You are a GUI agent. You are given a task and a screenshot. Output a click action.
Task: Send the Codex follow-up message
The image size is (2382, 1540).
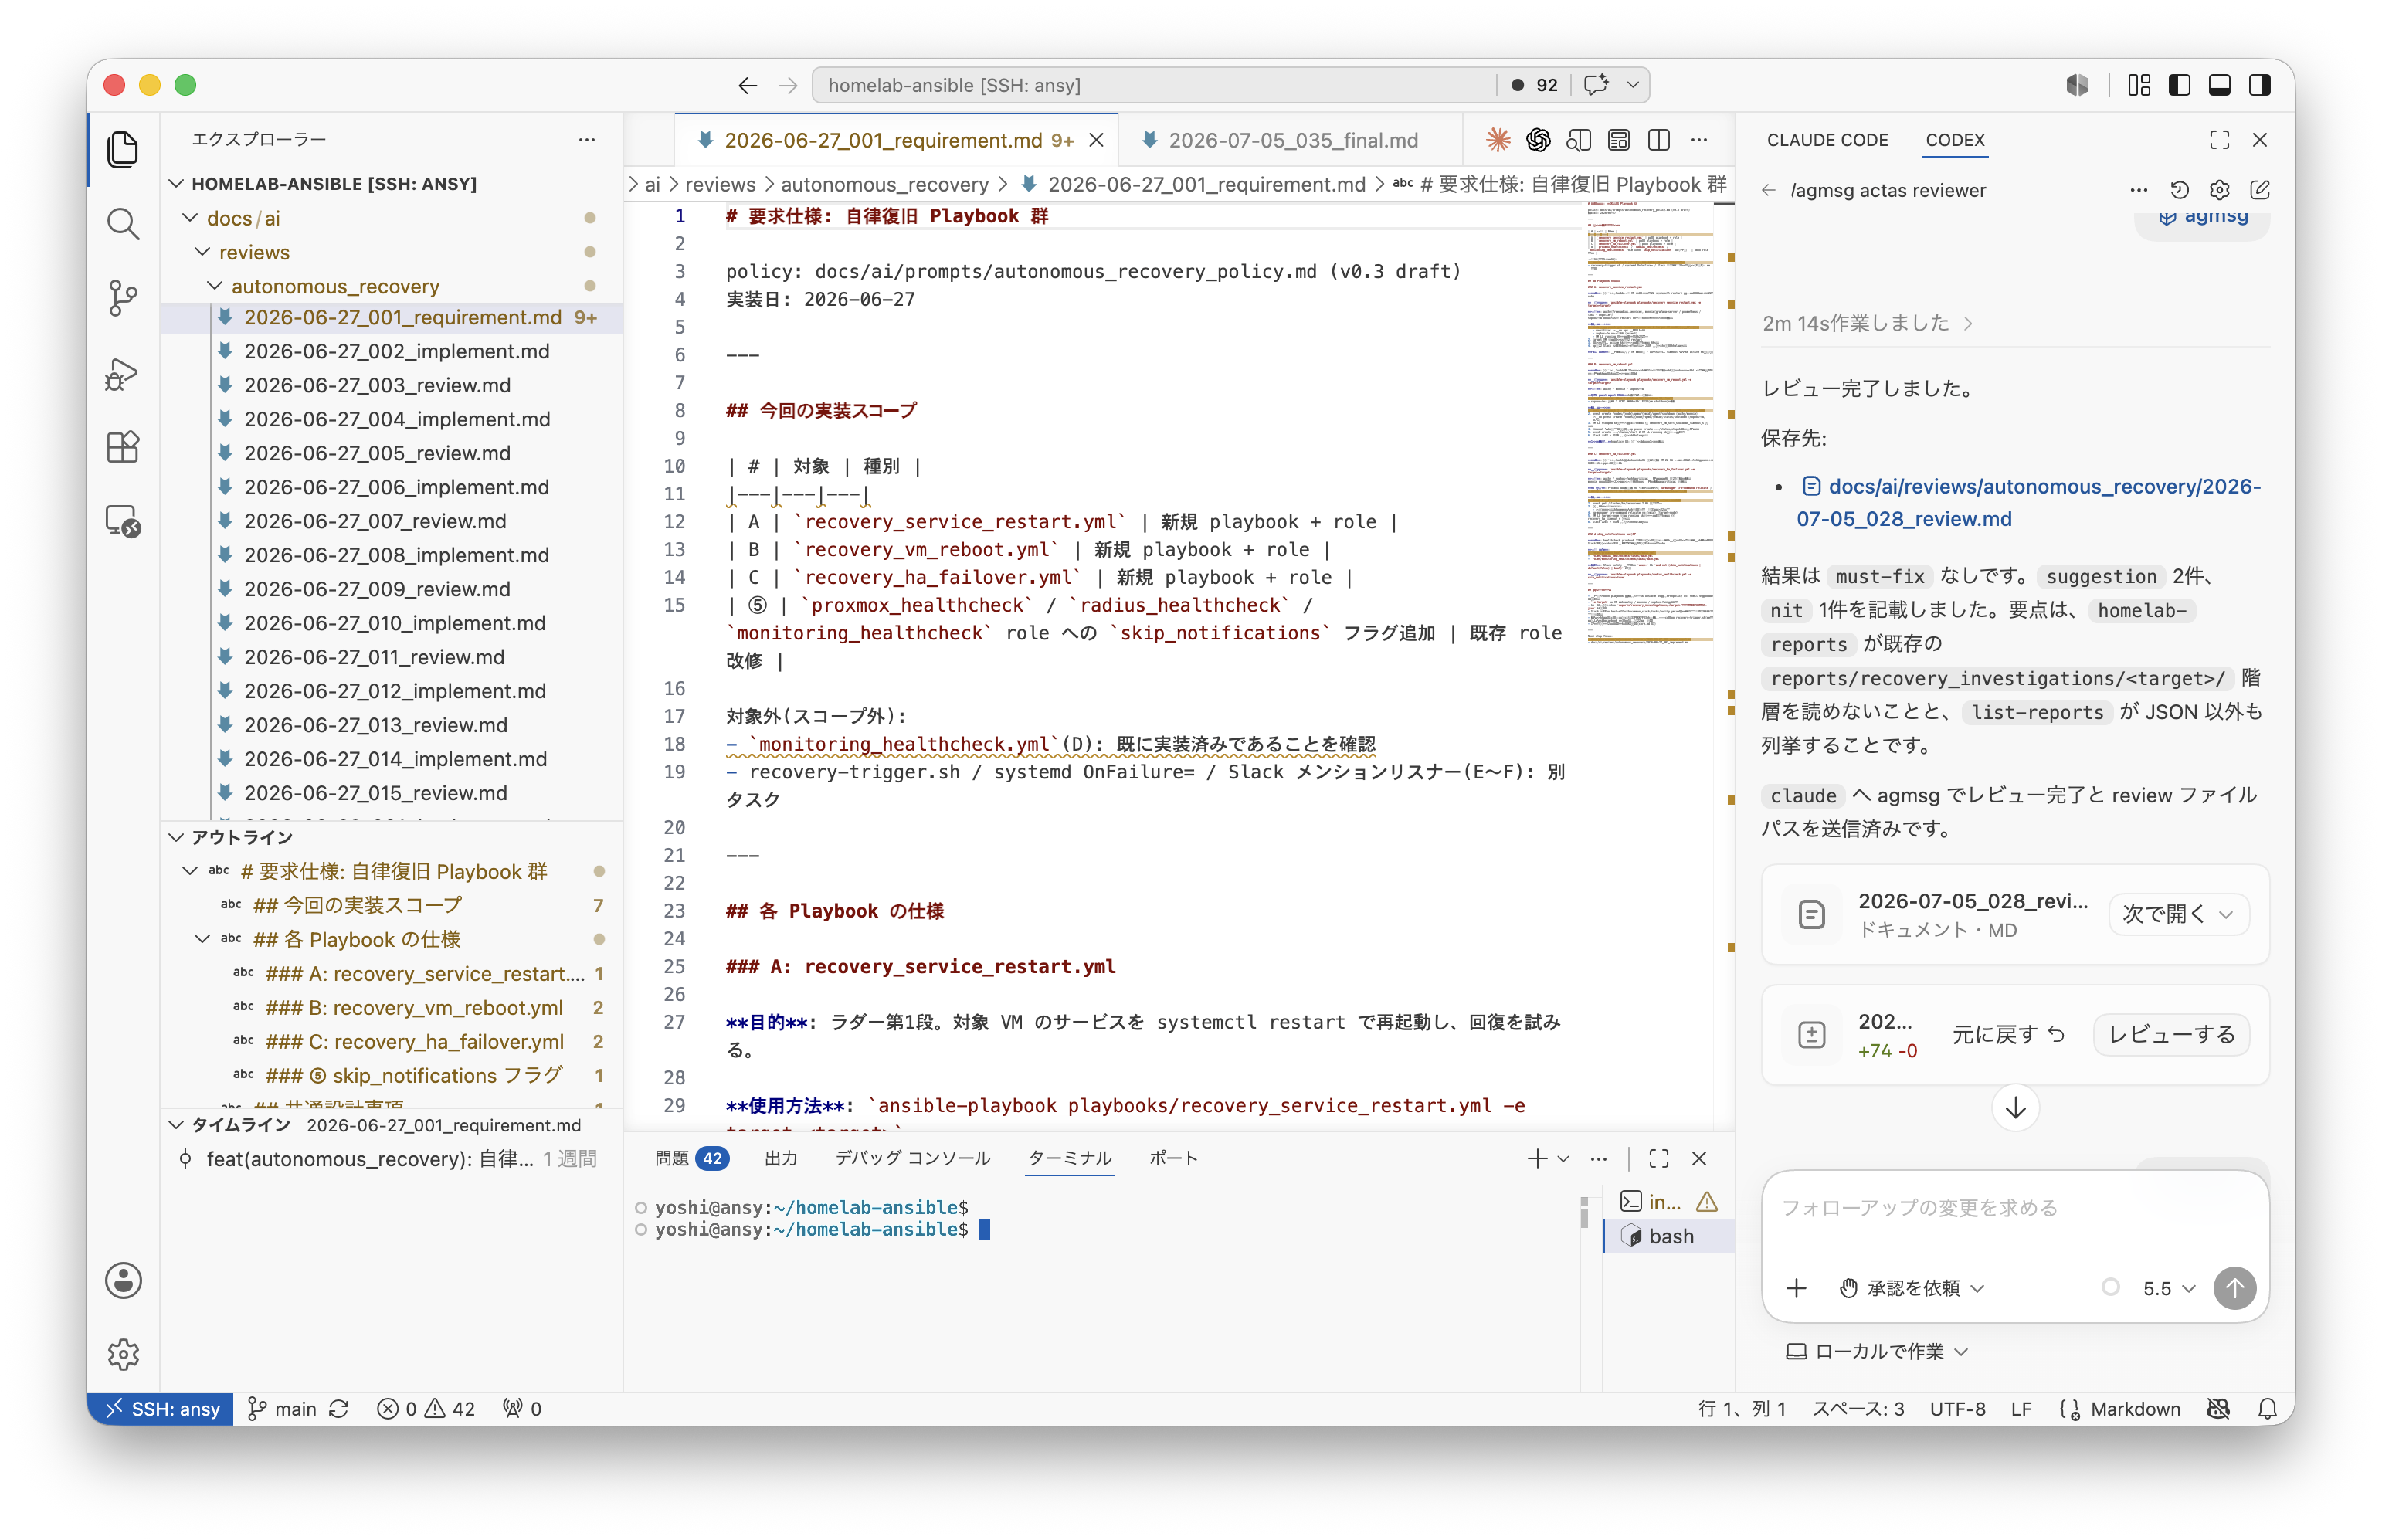click(x=2234, y=1288)
